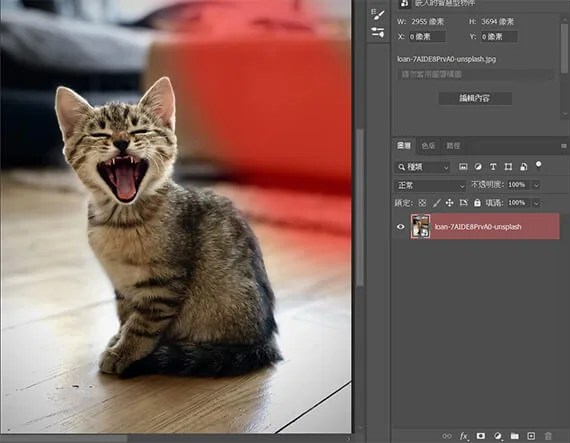Viewport: 570px width, 443px height.
Task: Switch to the 色版 channels tab
Action: pos(429,146)
